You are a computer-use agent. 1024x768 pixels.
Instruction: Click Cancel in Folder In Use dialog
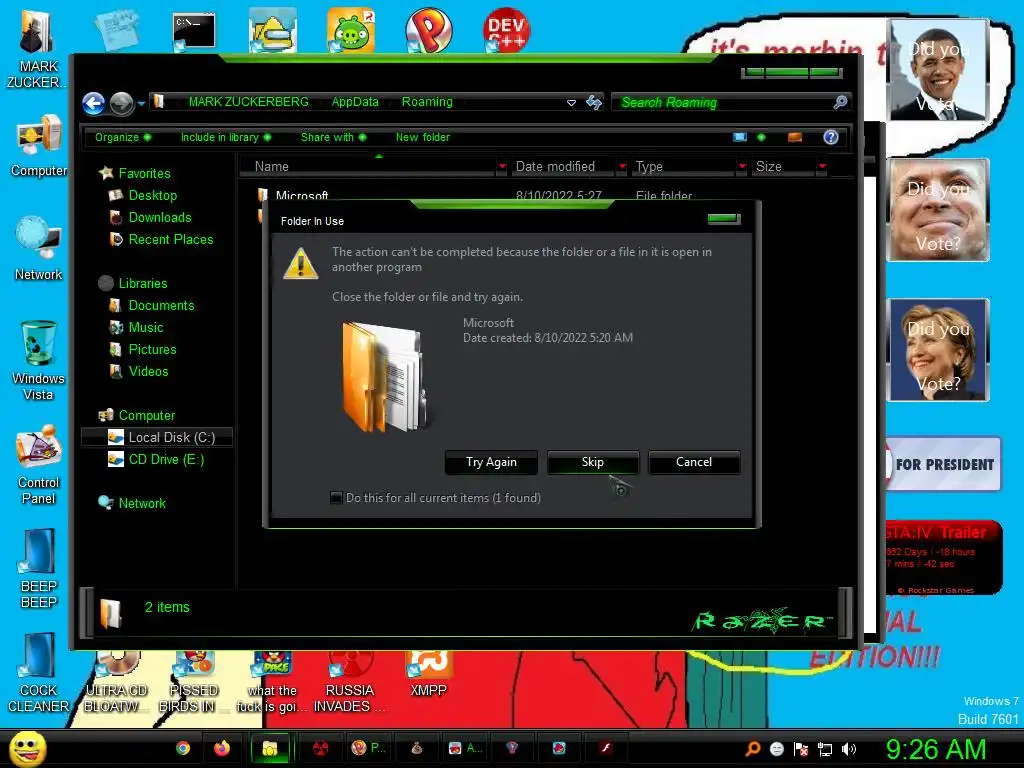[694, 462]
